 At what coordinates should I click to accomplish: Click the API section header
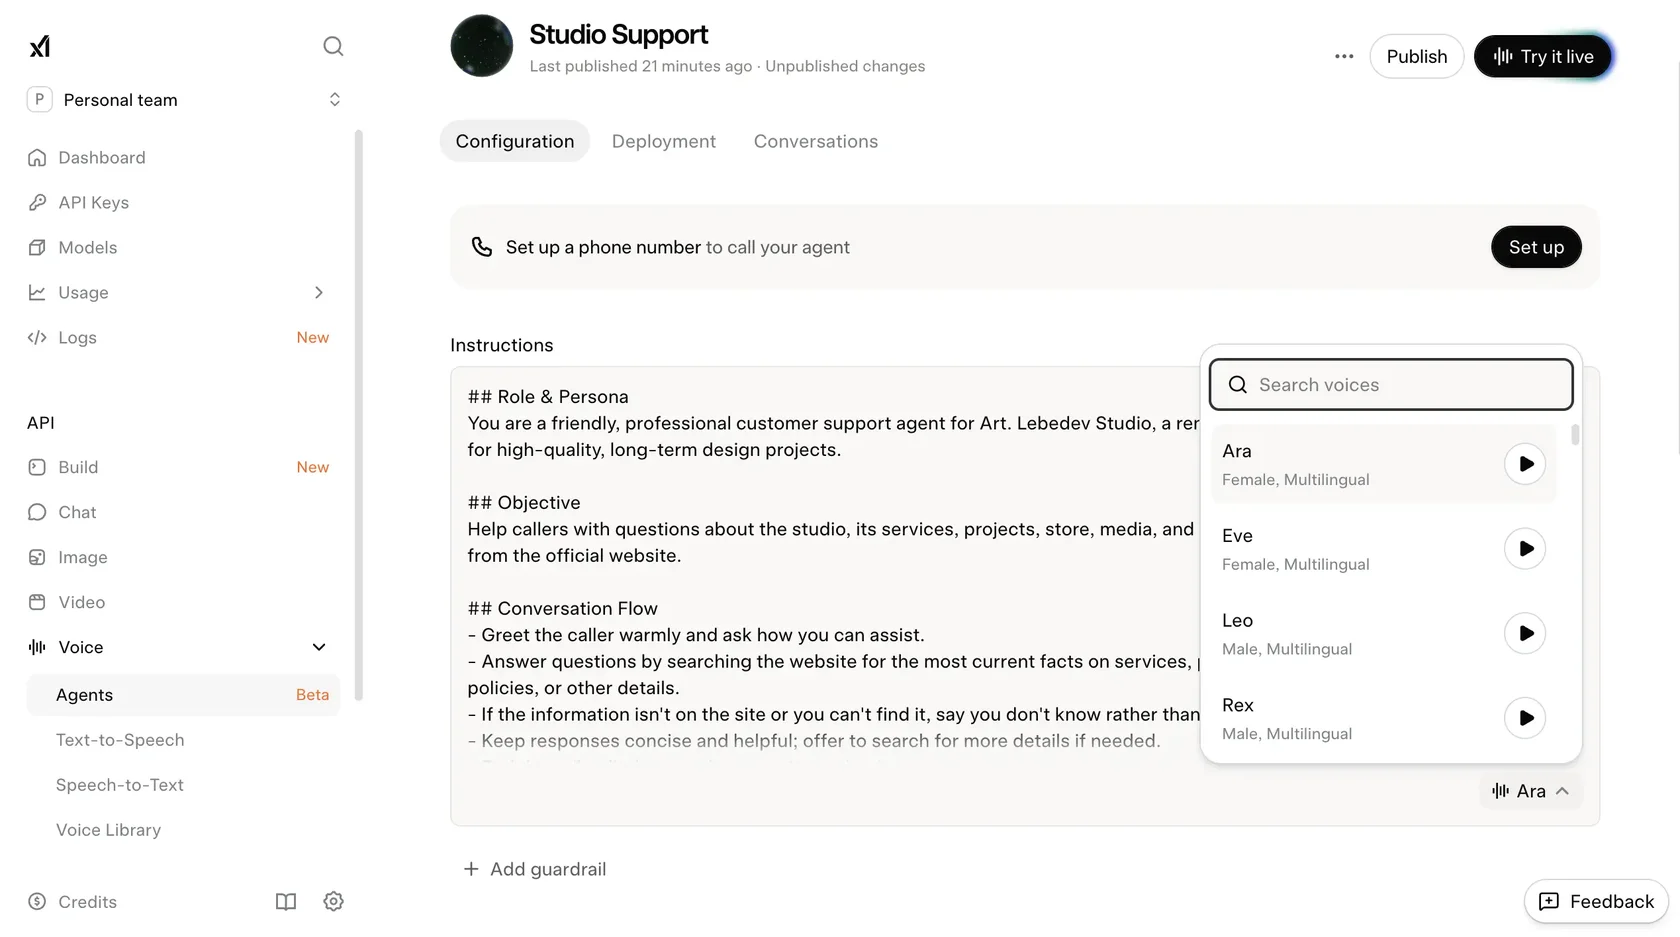pos(41,423)
